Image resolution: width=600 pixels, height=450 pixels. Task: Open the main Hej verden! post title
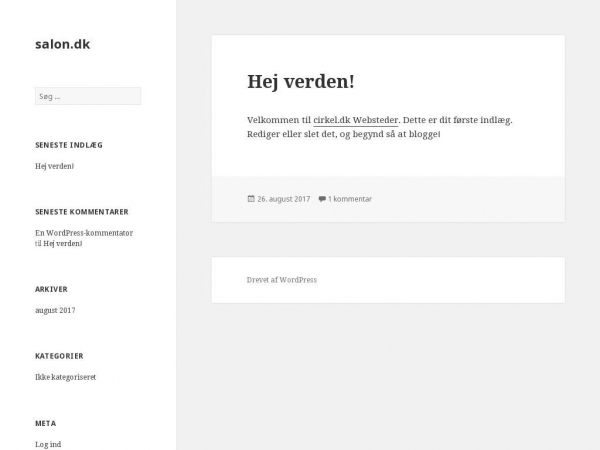pos(301,81)
